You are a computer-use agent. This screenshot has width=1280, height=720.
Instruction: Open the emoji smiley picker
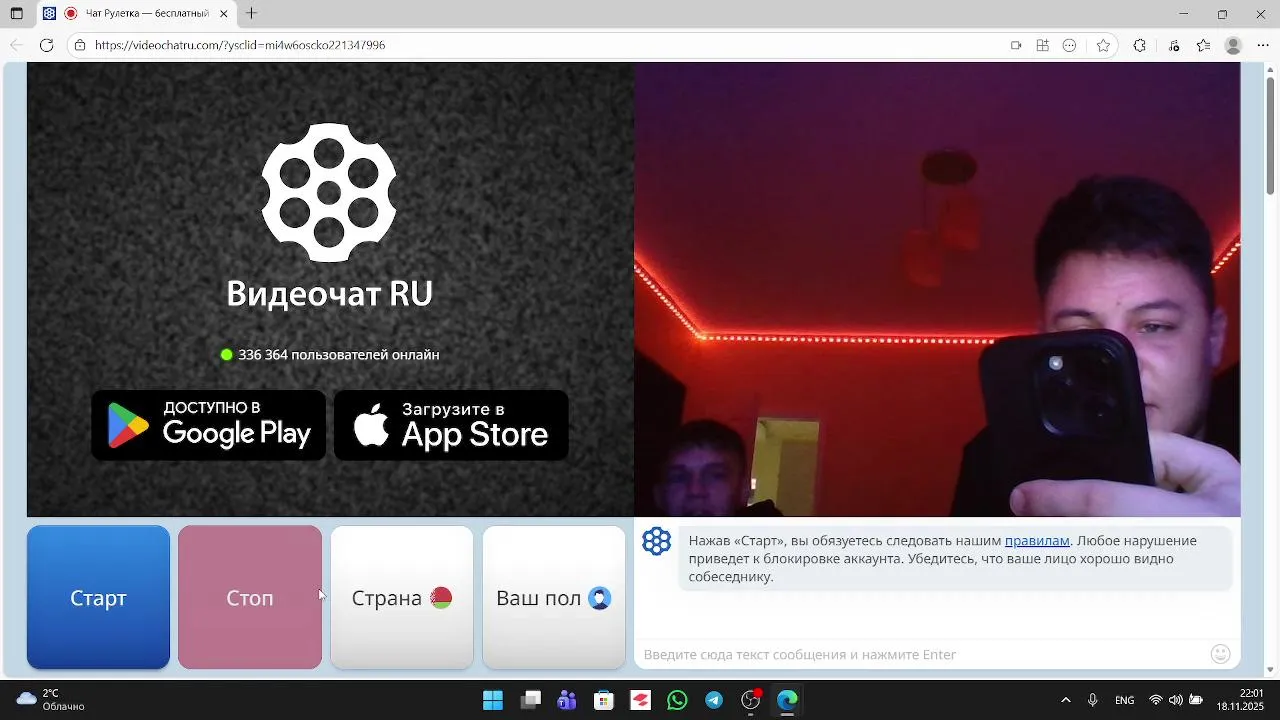(x=1220, y=654)
